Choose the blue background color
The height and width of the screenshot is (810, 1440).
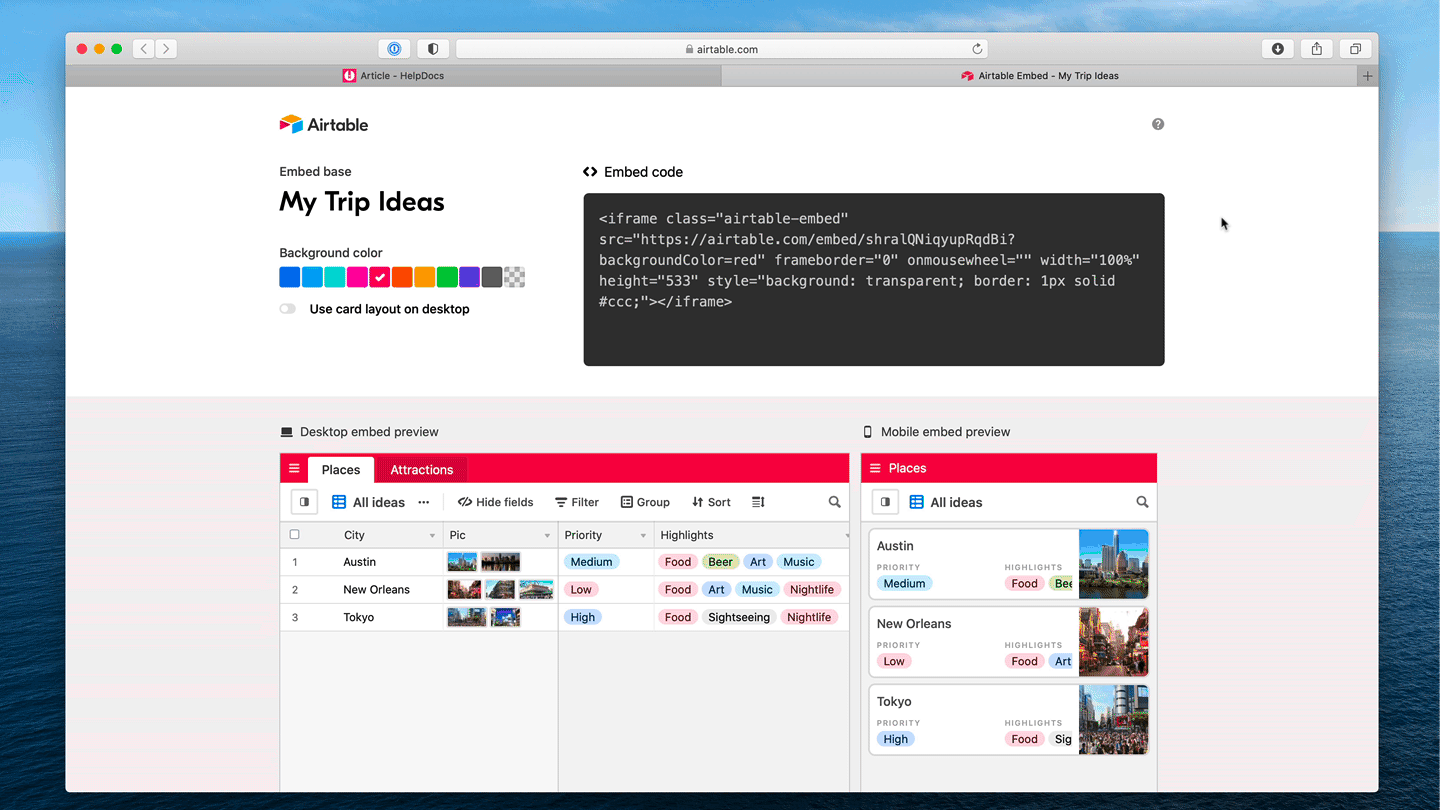click(289, 277)
